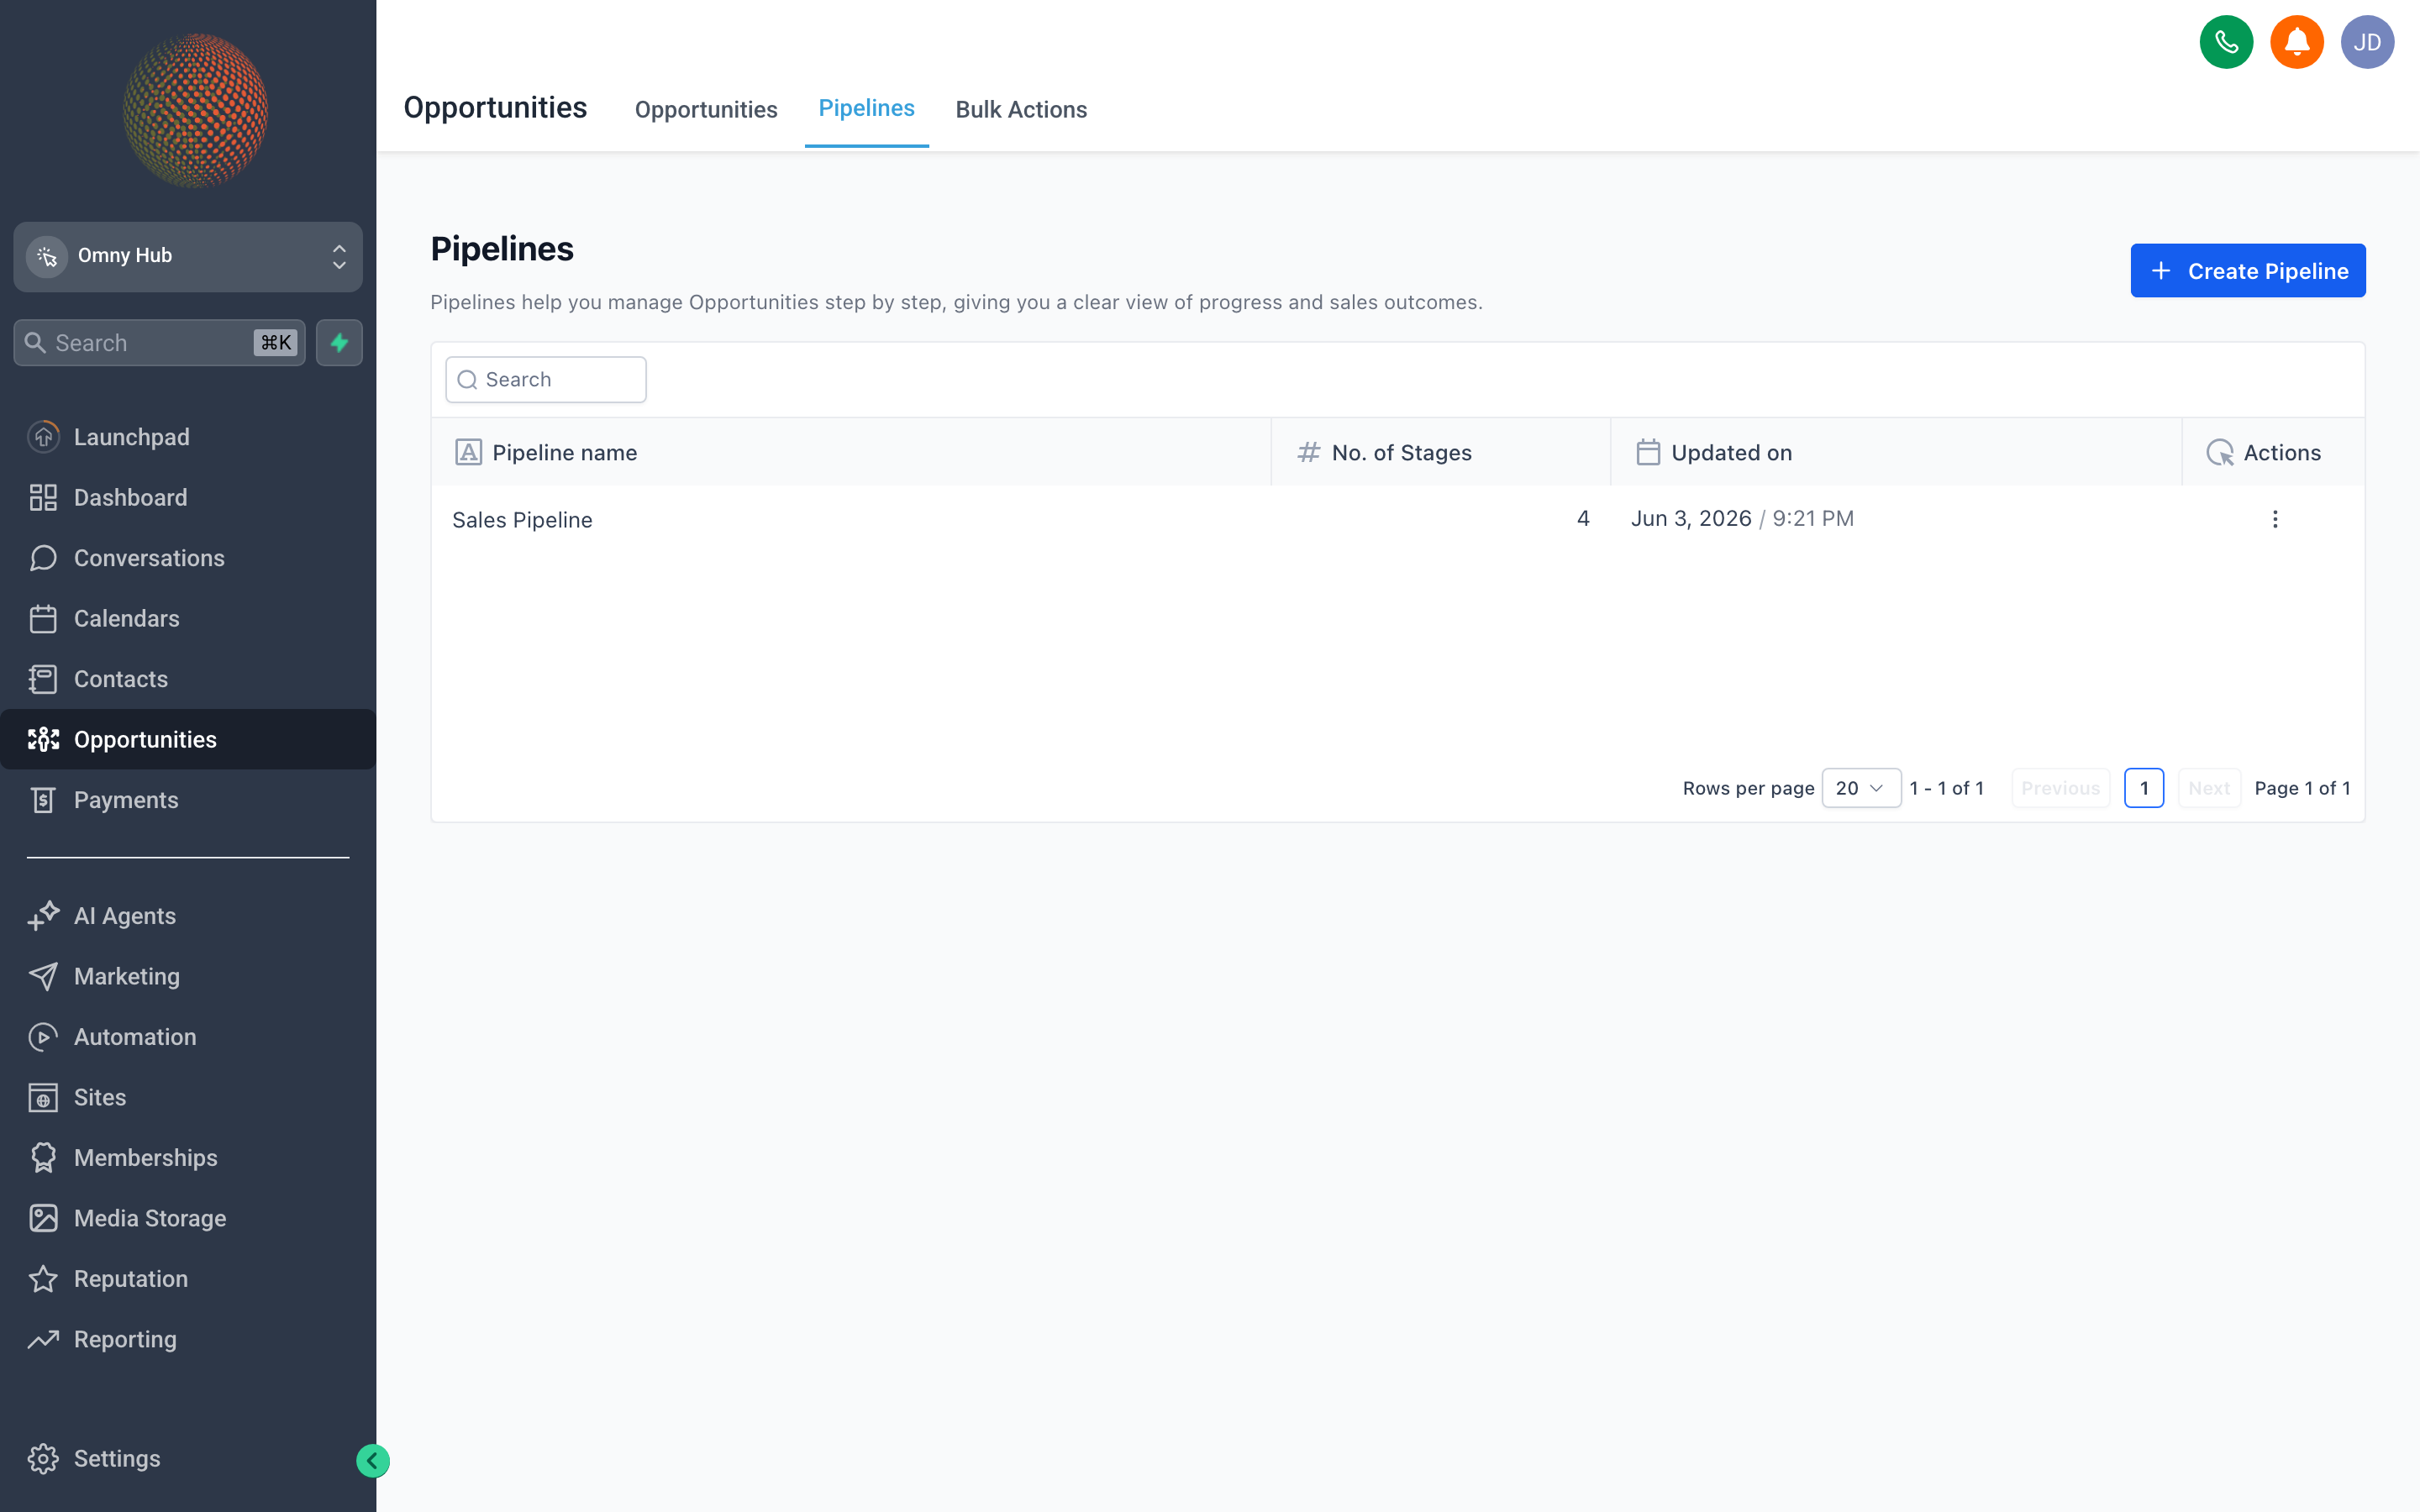Open the JD user avatar menu

tap(2366, 42)
